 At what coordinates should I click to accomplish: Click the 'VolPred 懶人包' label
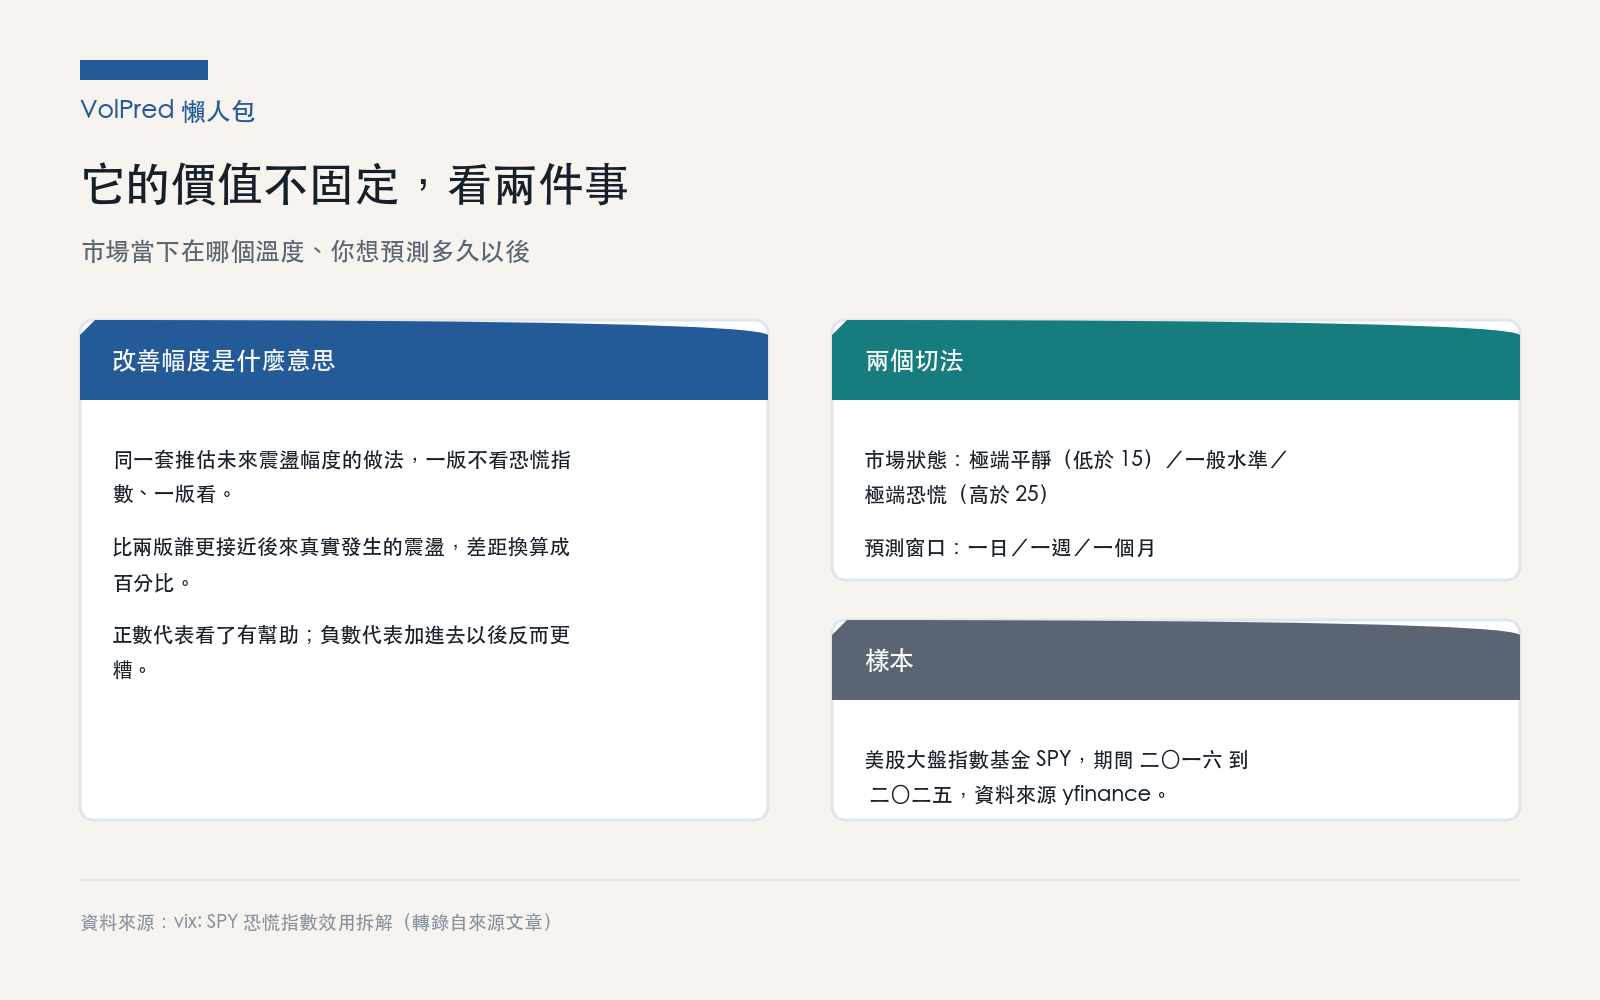click(x=168, y=110)
